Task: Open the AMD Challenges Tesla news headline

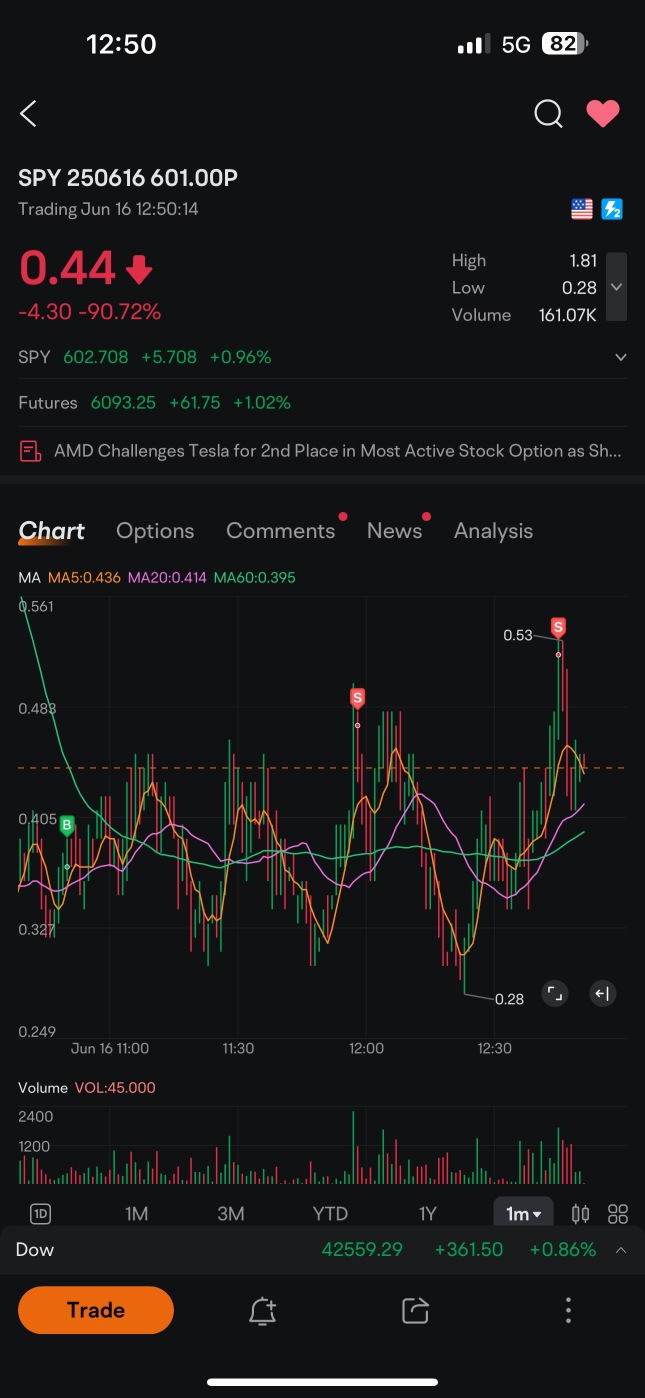Action: click(337, 451)
